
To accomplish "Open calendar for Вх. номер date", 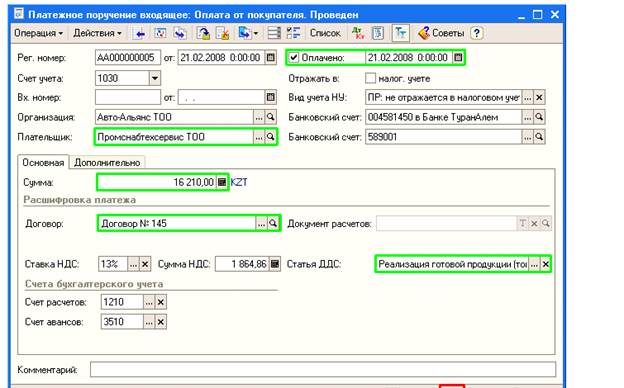I will 271,97.
